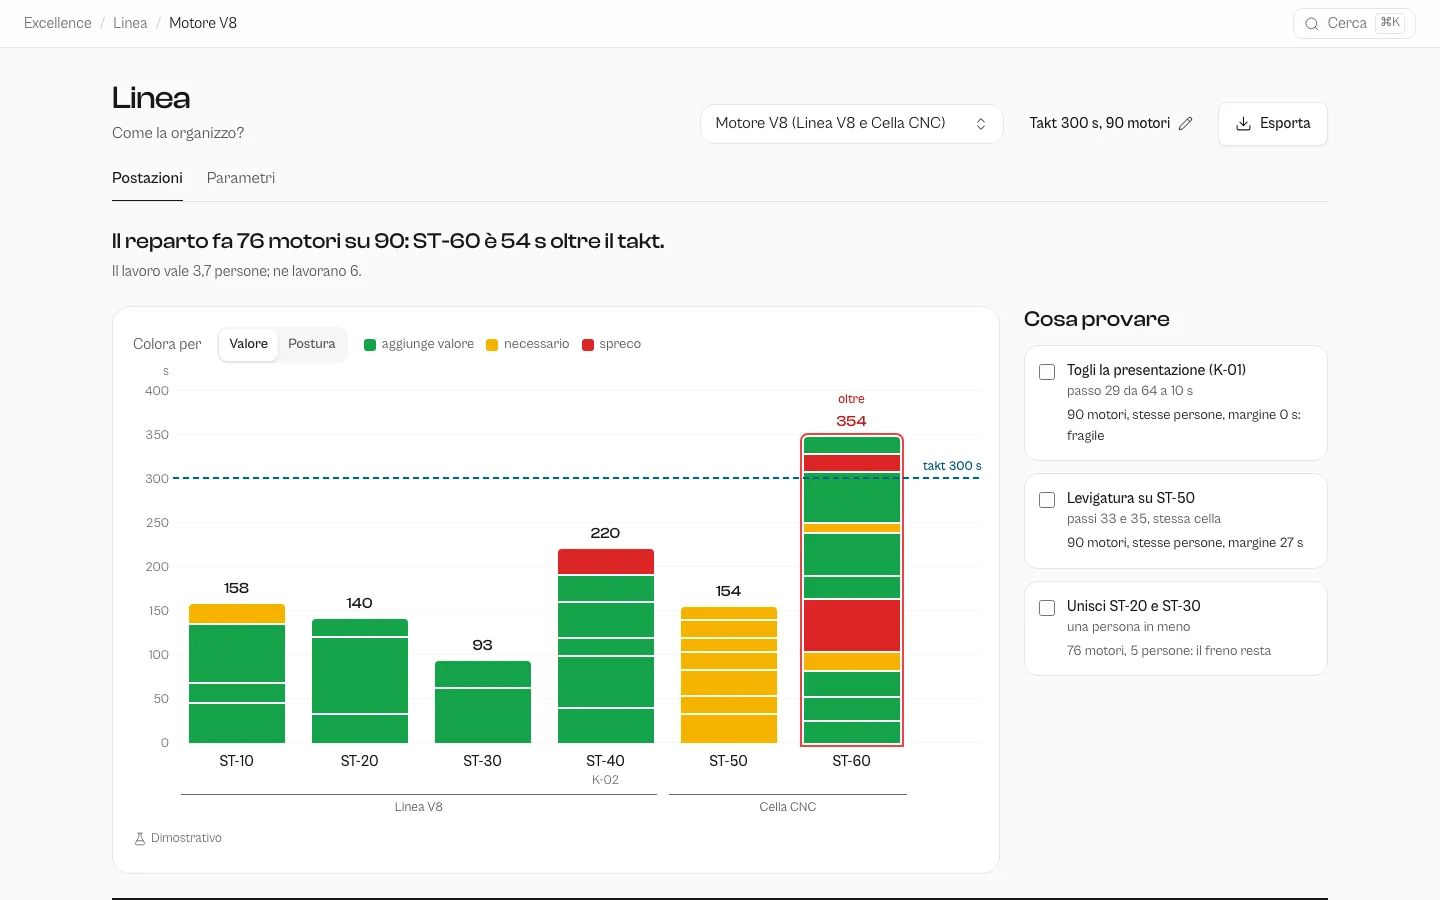This screenshot has width=1440, height=900.
Task: Switch to the Parametri tab
Action: point(241,178)
